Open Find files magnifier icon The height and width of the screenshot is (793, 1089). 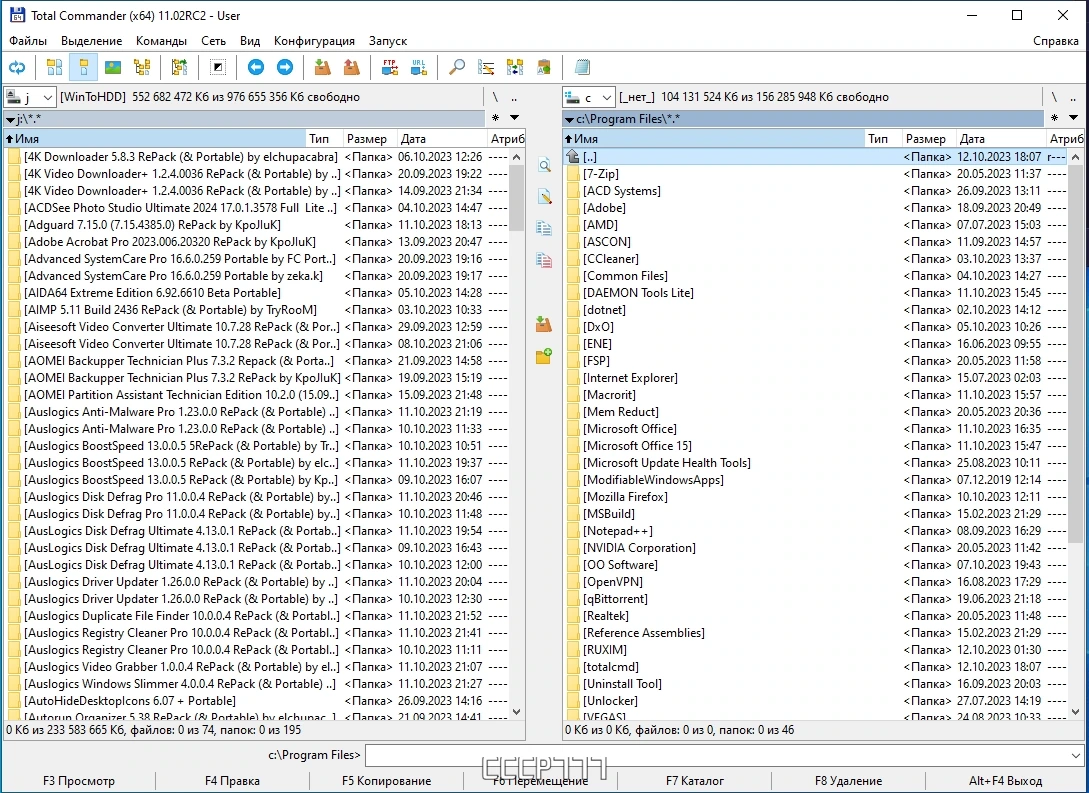[456, 67]
